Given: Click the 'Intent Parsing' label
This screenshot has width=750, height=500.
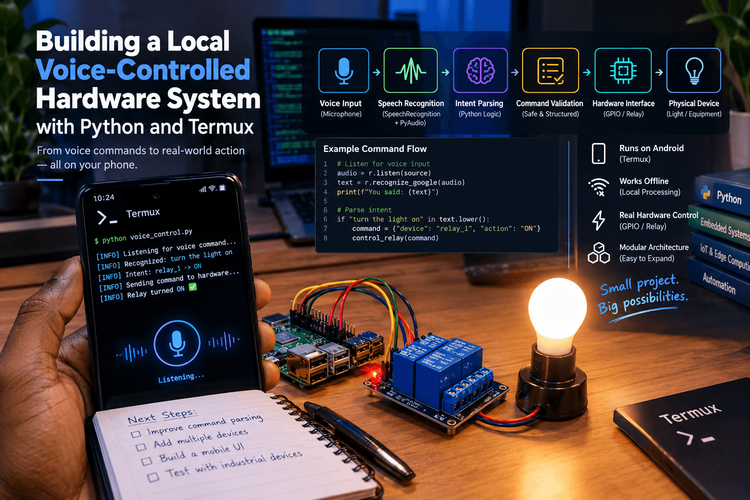Looking at the screenshot, I should (x=479, y=103).
